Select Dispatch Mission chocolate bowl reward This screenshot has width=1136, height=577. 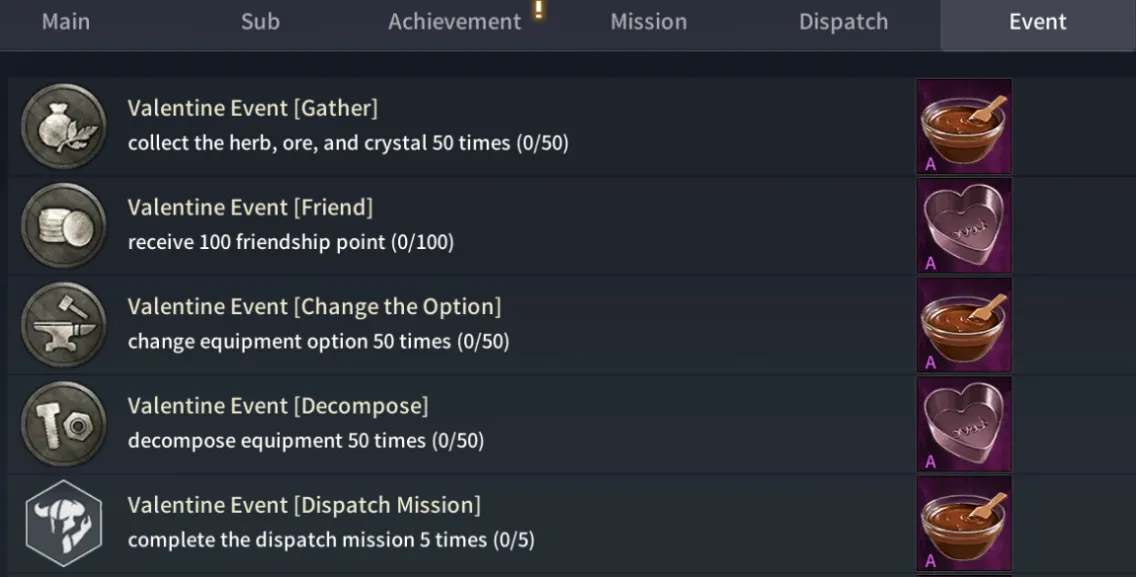point(964,523)
